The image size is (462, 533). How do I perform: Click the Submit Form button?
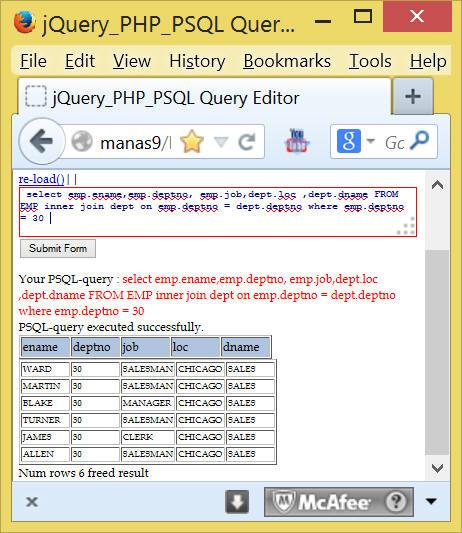tap(58, 248)
